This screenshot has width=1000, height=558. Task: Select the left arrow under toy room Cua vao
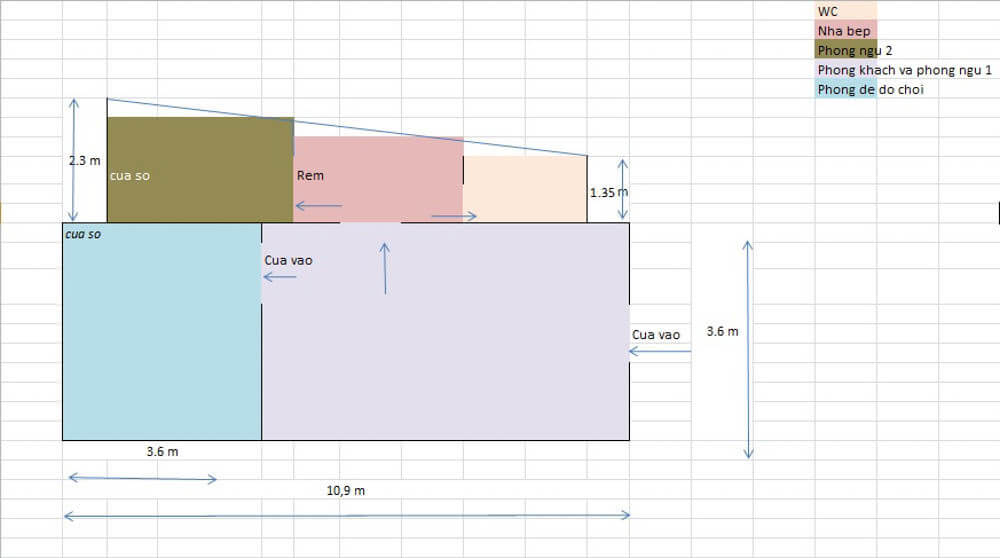coord(280,277)
